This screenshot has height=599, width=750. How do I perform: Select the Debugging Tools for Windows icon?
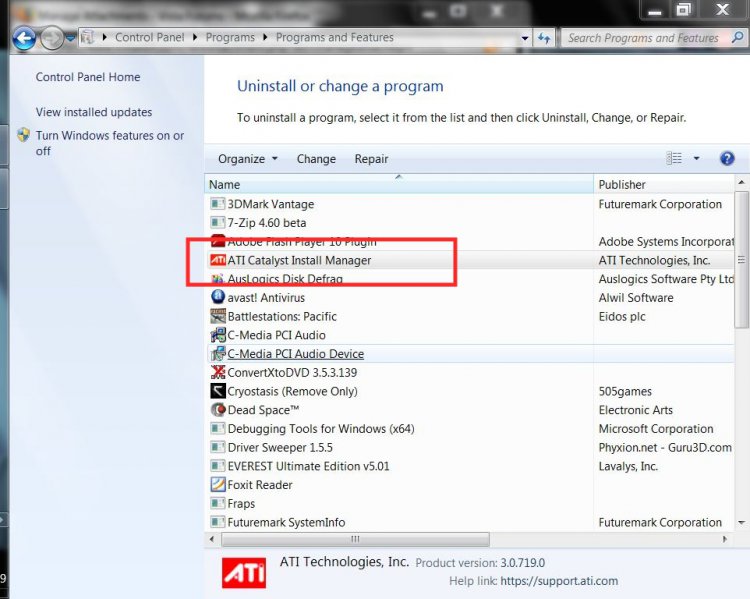point(218,429)
